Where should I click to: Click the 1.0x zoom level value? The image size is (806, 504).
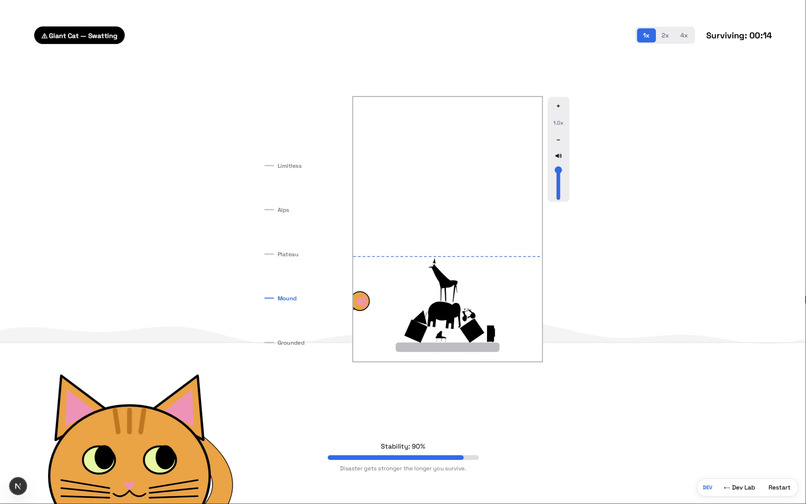(x=558, y=123)
